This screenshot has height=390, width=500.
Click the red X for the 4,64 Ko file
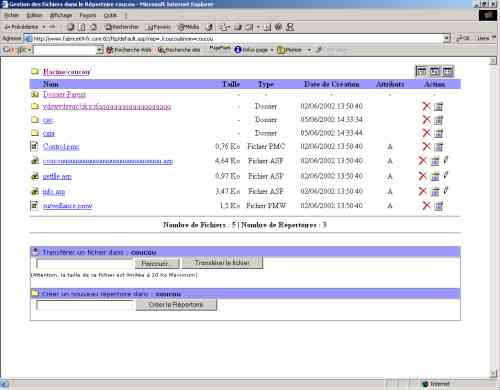(x=423, y=161)
